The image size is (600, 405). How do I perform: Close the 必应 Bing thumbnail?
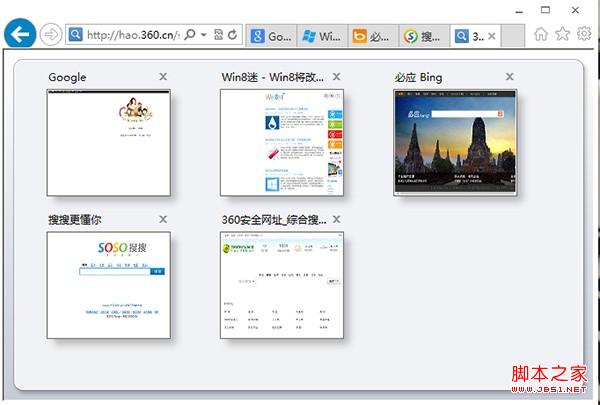click(509, 77)
